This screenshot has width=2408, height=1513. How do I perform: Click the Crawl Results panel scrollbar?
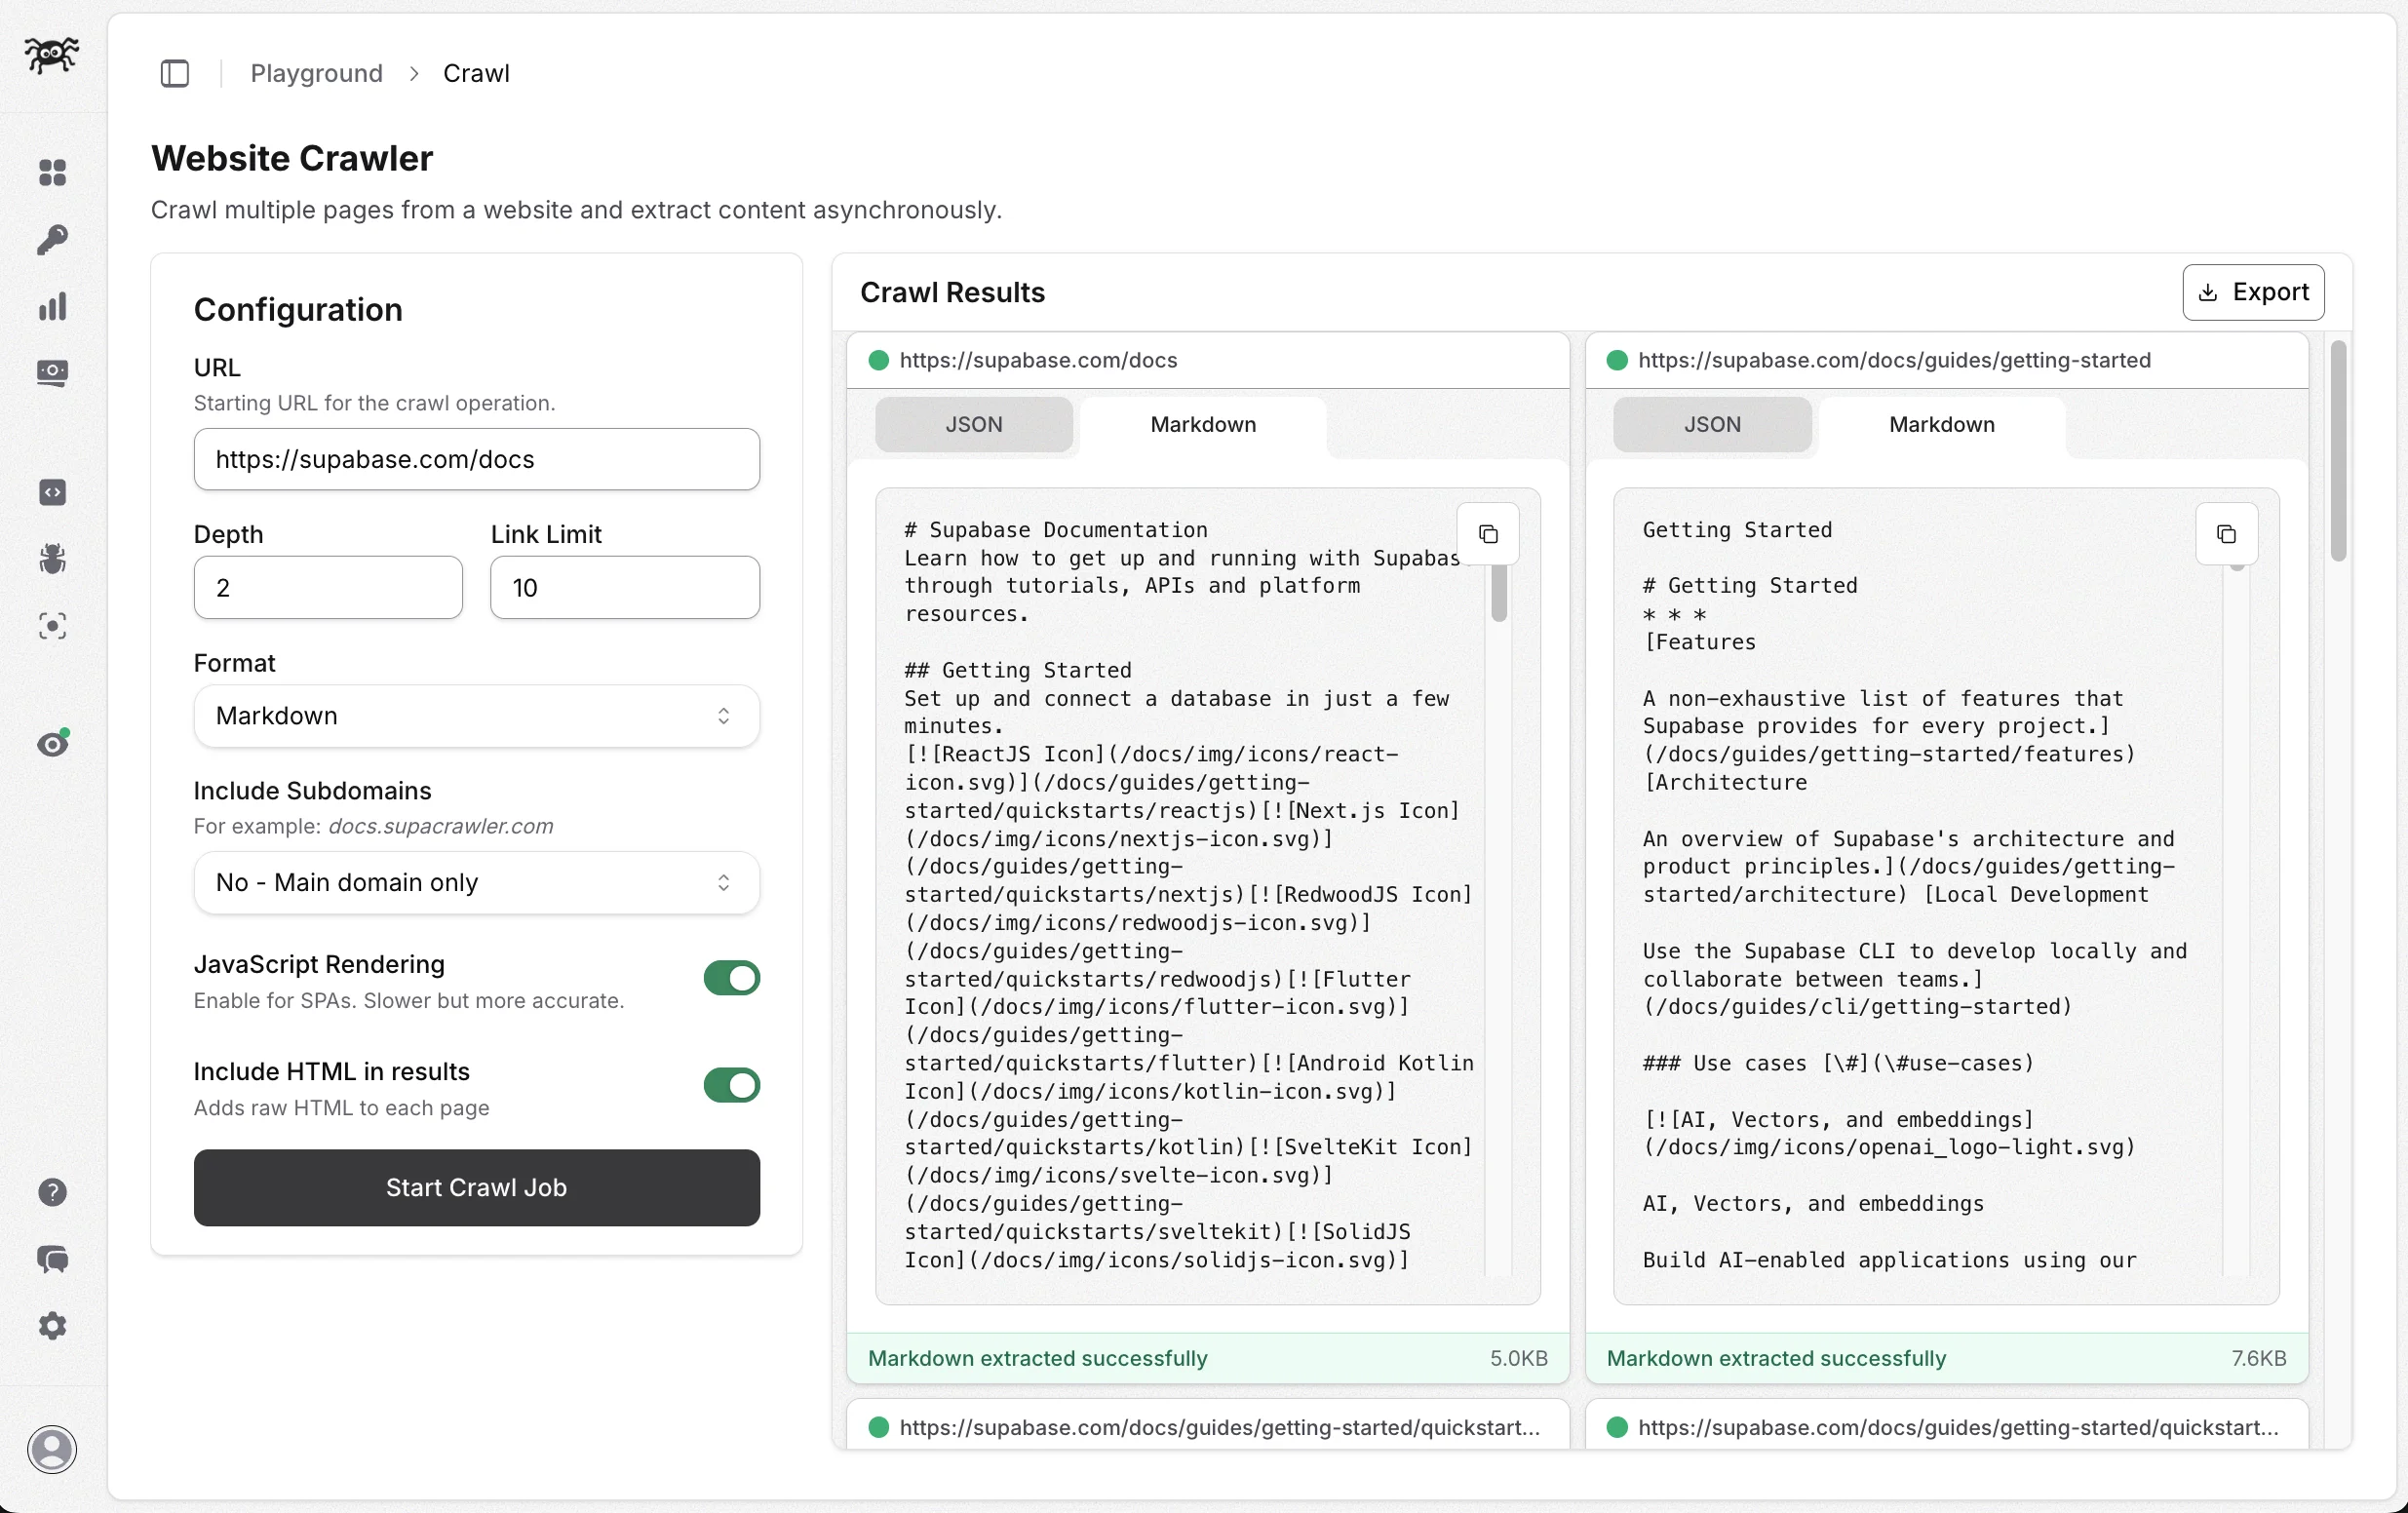[x=2338, y=451]
